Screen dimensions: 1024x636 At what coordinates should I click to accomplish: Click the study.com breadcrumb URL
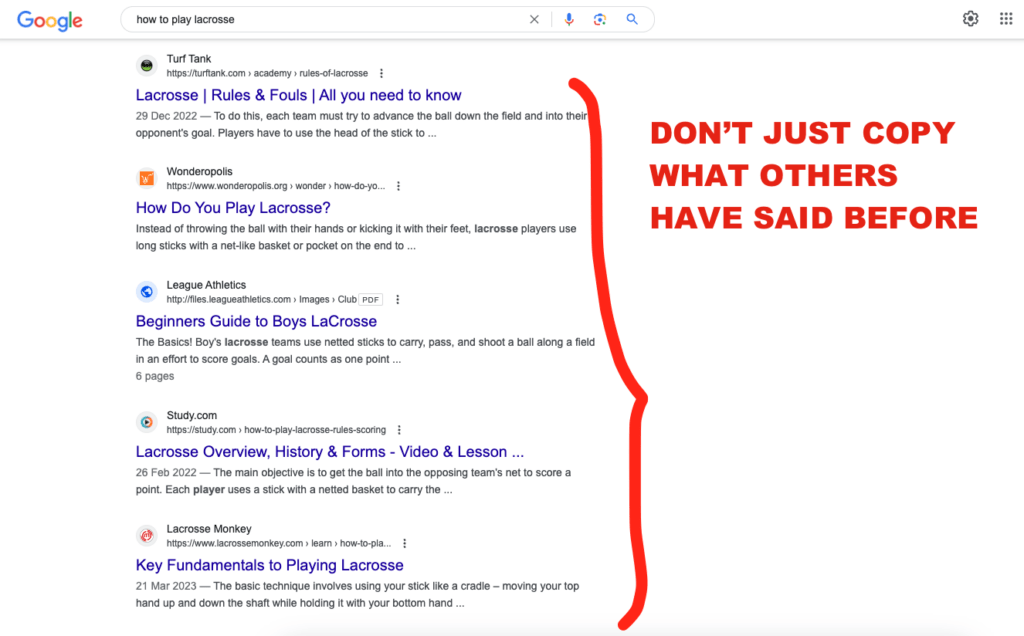(x=276, y=430)
